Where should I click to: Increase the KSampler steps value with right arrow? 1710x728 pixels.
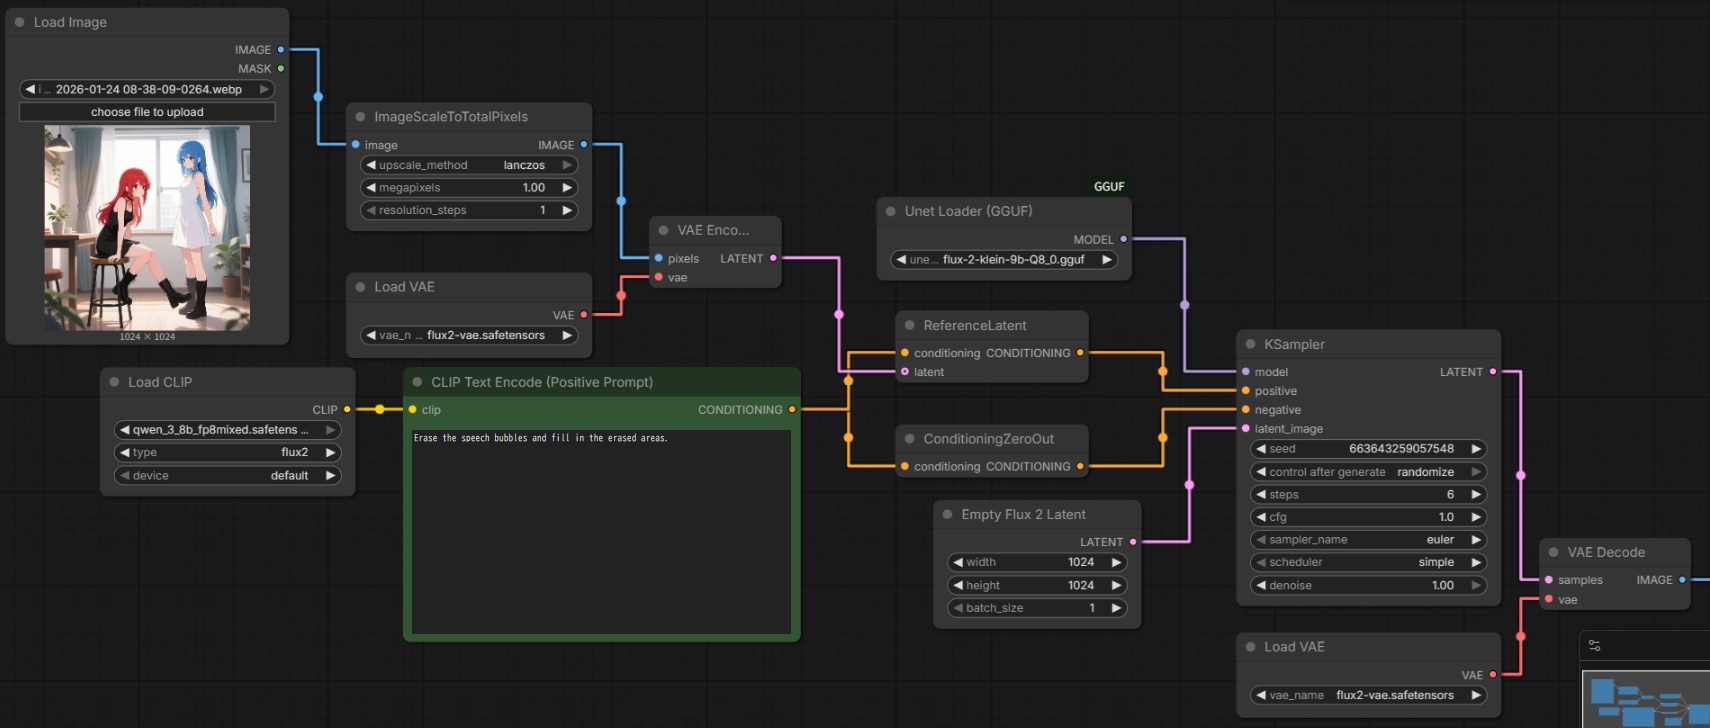(x=1476, y=494)
